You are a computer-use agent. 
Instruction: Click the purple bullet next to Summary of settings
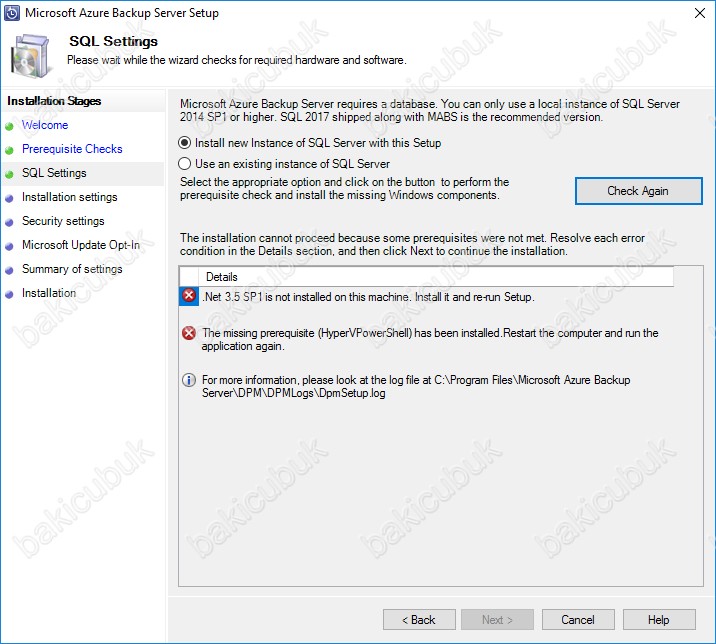point(9,270)
